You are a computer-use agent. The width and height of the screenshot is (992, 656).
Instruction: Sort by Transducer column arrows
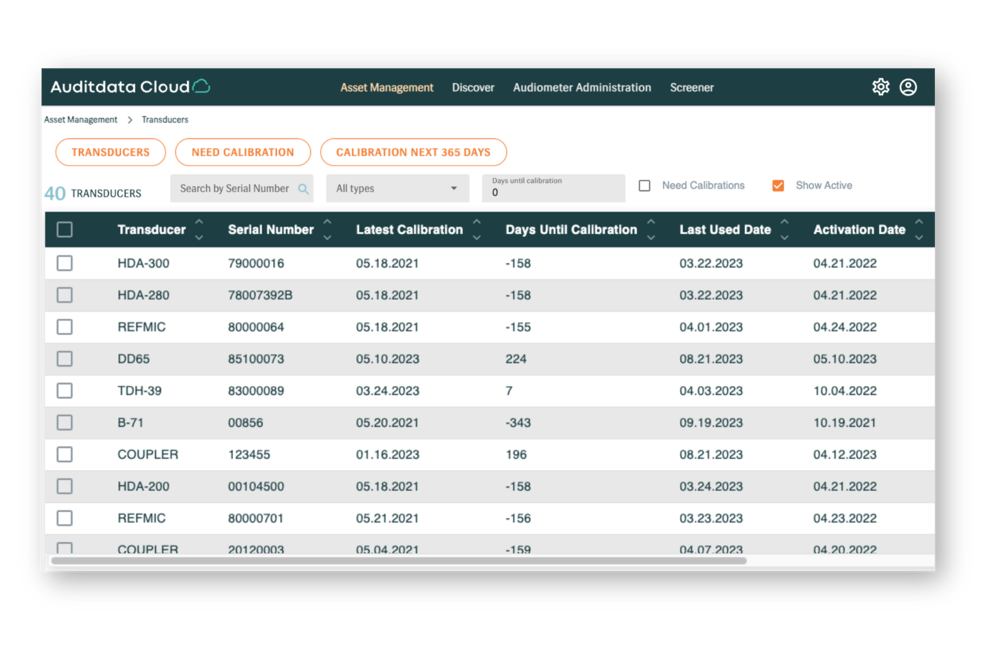pyautogui.click(x=199, y=229)
